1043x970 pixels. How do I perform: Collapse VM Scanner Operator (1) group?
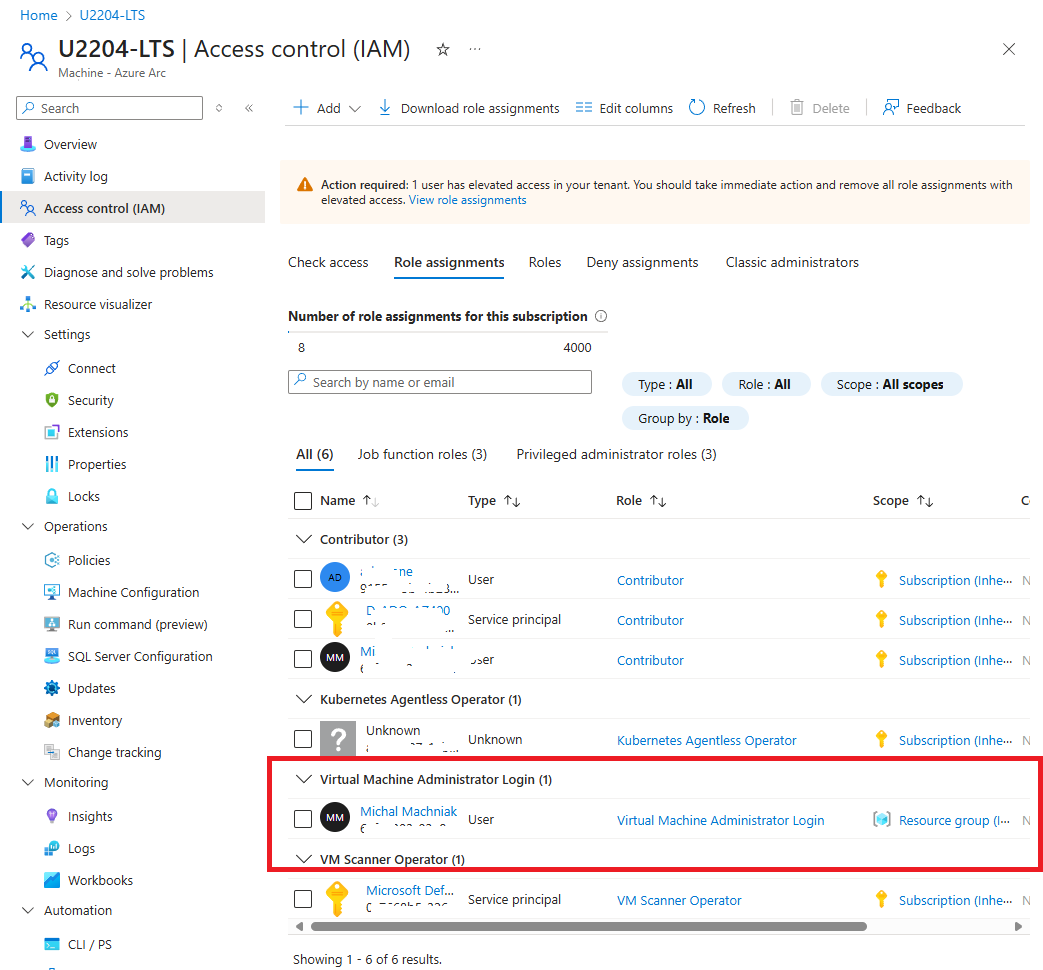point(303,859)
